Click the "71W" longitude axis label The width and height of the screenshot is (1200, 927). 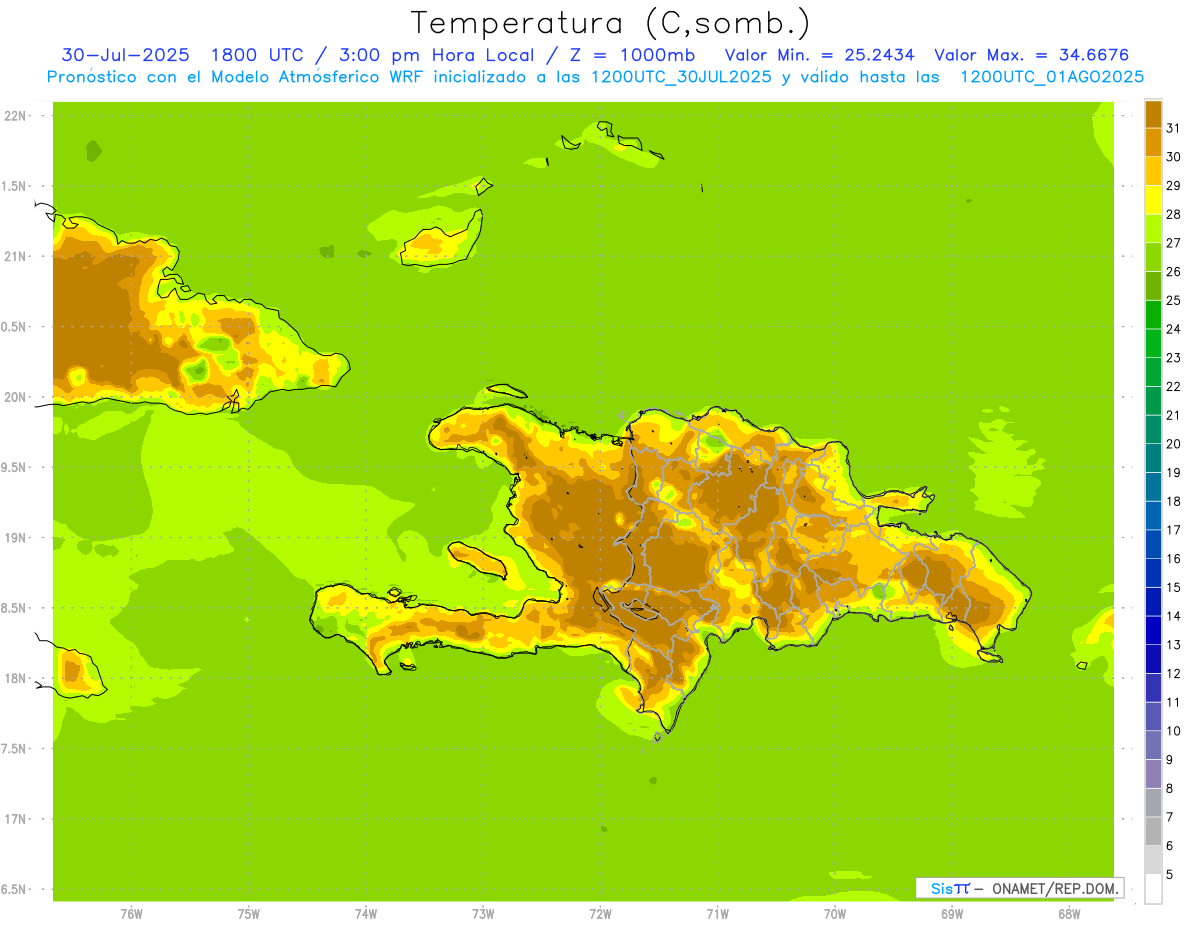[x=717, y=913]
